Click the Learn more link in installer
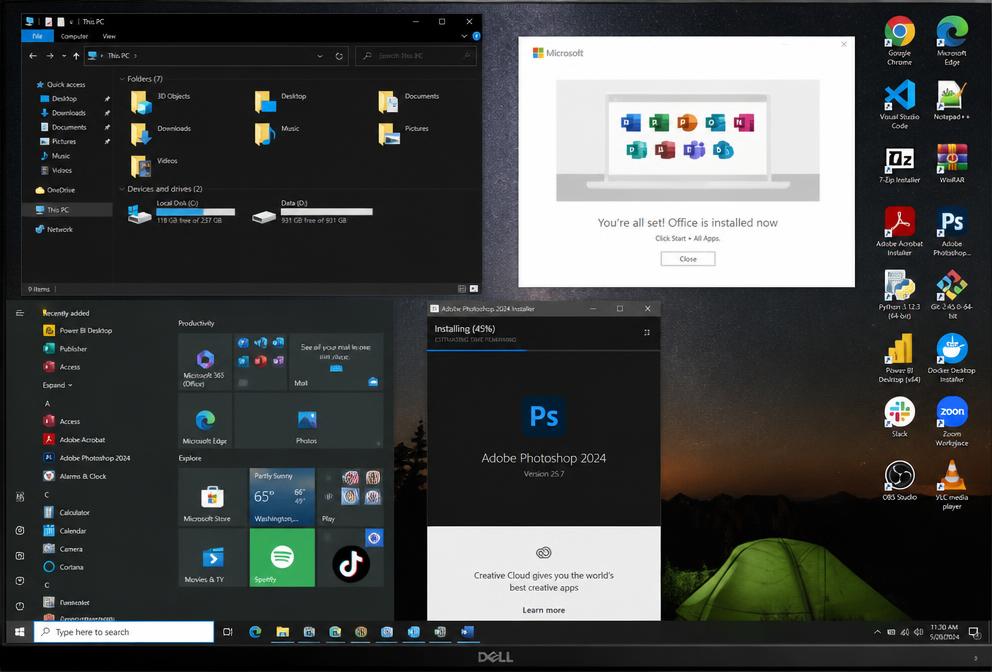The width and height of the screenshot is (992, 672). click(543, 610)
